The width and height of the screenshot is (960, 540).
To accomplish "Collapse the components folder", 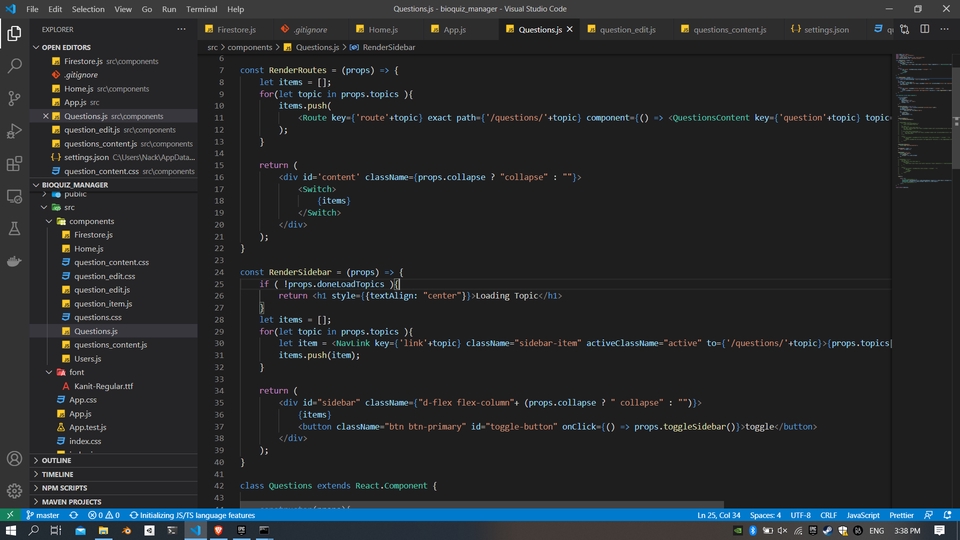I will pyautogui.click(x=49, y=221).
